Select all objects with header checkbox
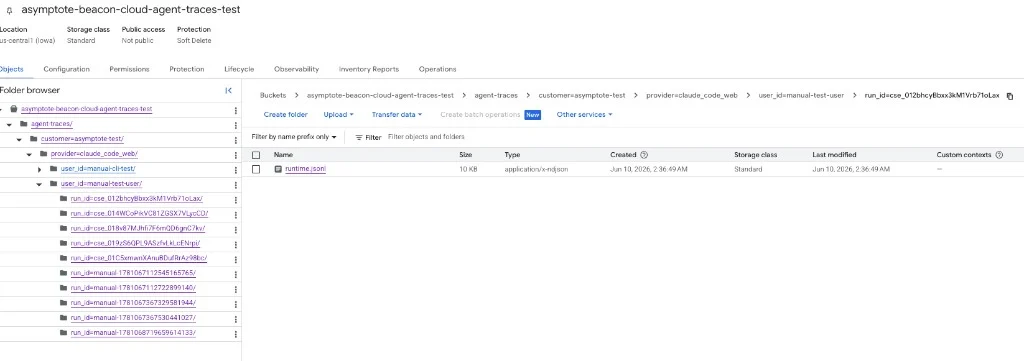 (x=256, y=155)
